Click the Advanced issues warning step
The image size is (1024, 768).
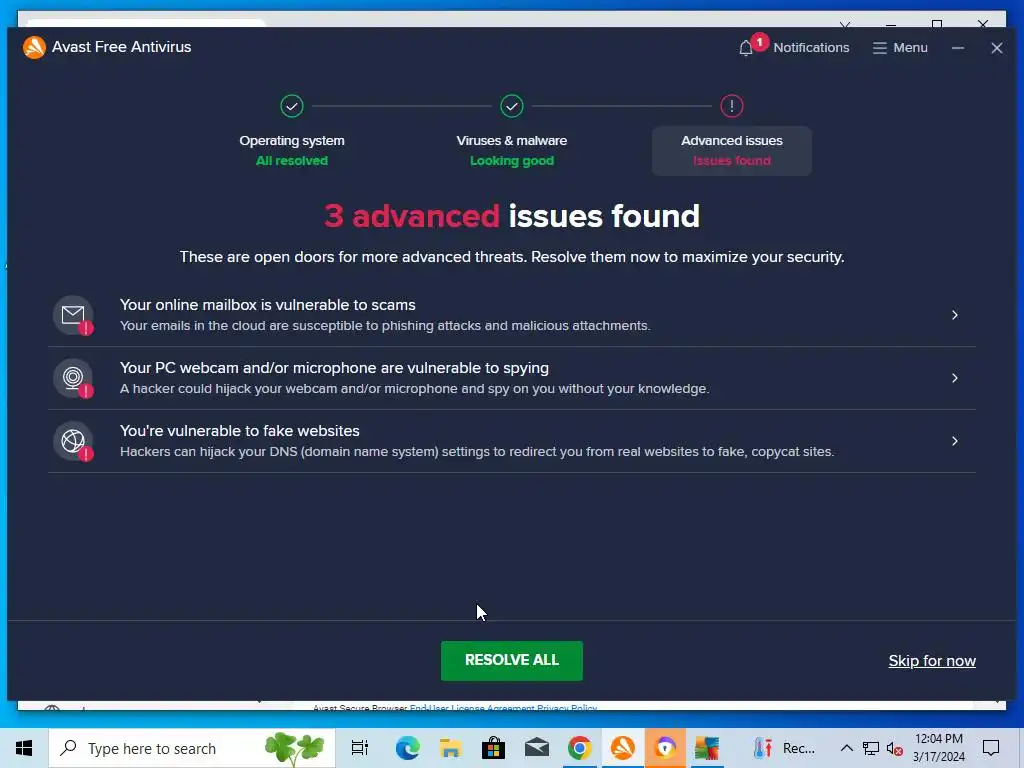[x=731, y=106]
